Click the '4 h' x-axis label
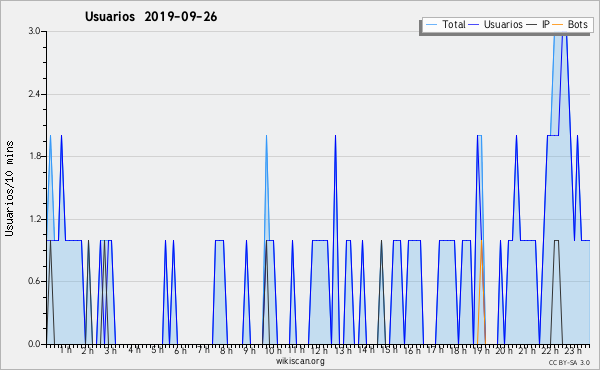The height and width of the screenshot is (370, 600). pos(134,350)
